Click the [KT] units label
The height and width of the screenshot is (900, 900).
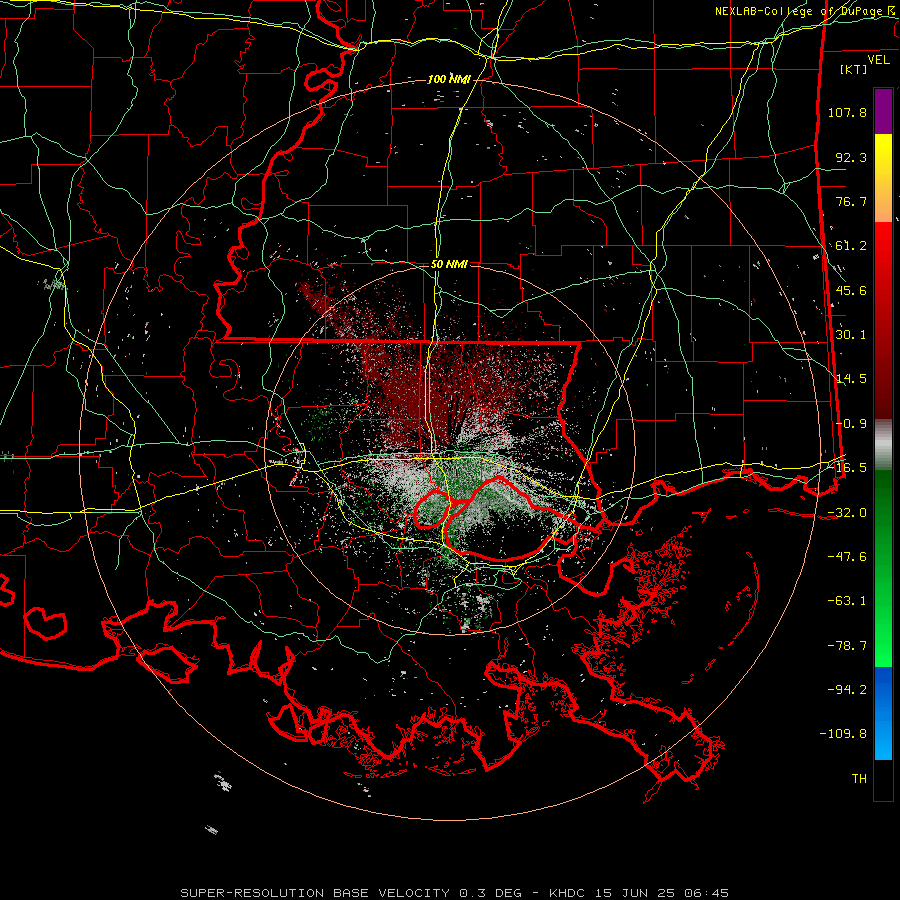pos(854,69)
